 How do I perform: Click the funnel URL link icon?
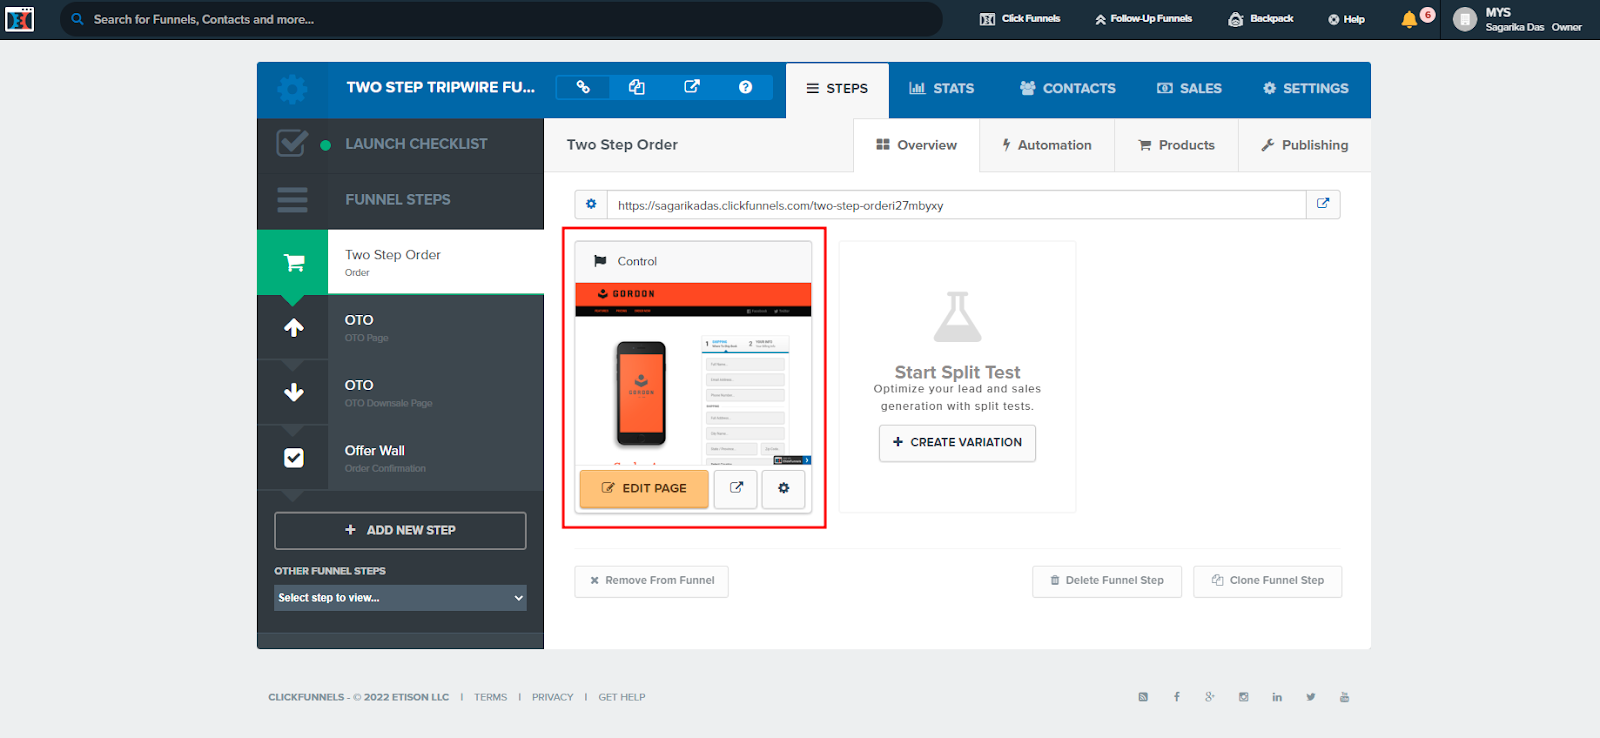583,87
